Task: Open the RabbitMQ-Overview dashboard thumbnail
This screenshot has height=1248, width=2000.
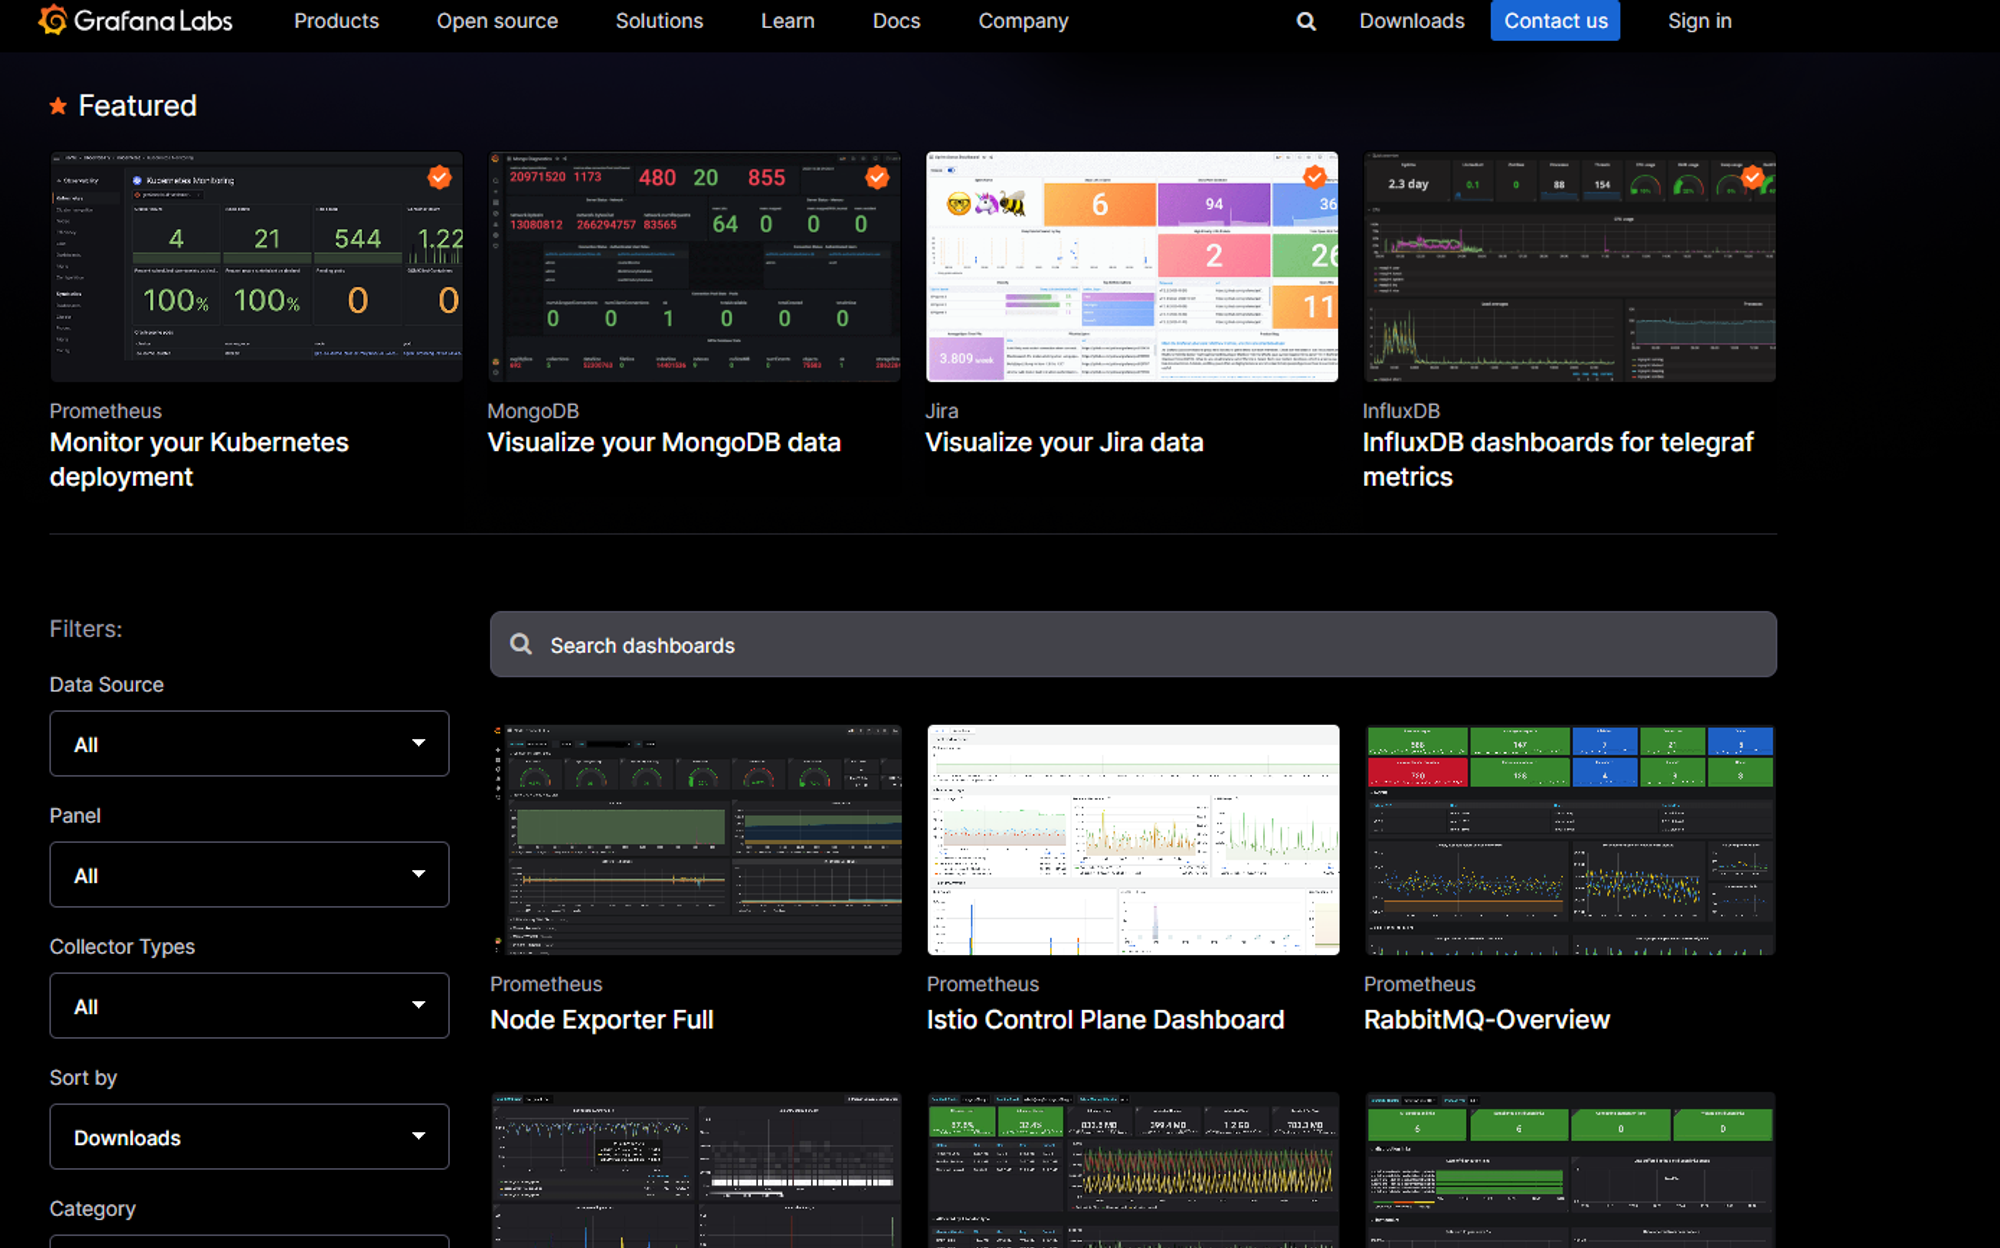Action: click(1569, 839)
